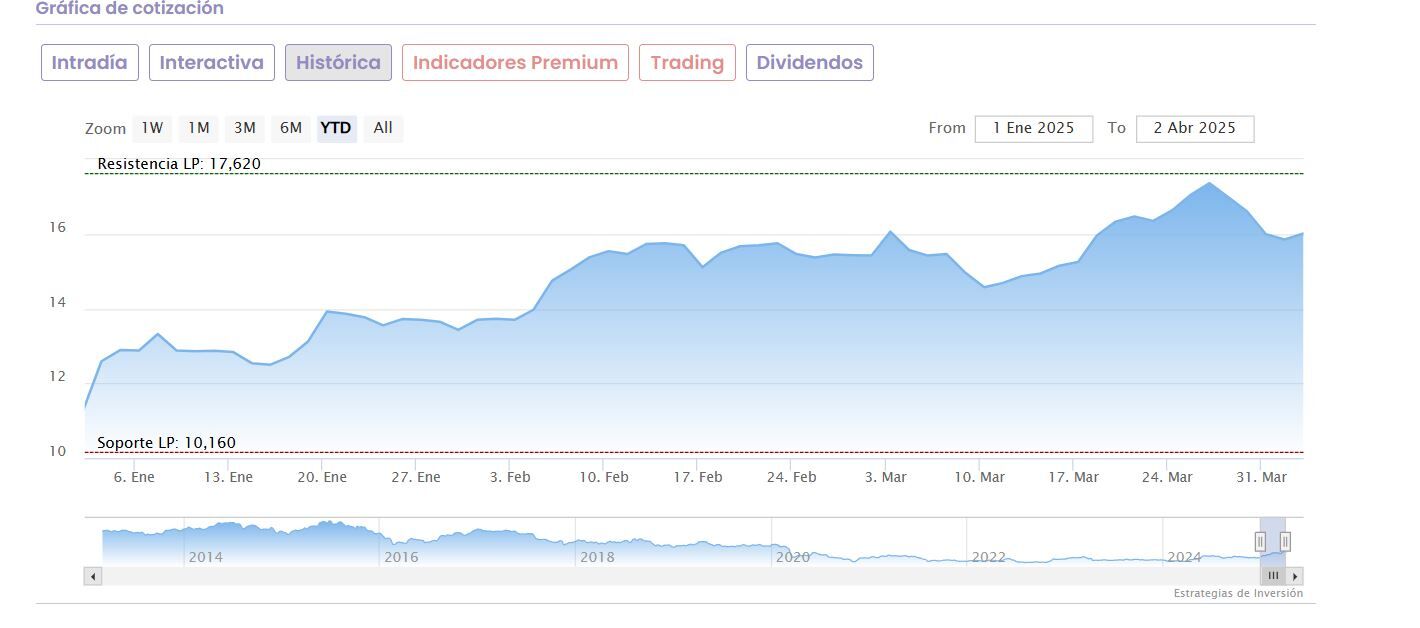
Task: Click the navigator right range handle
Action: (1285, 542)
